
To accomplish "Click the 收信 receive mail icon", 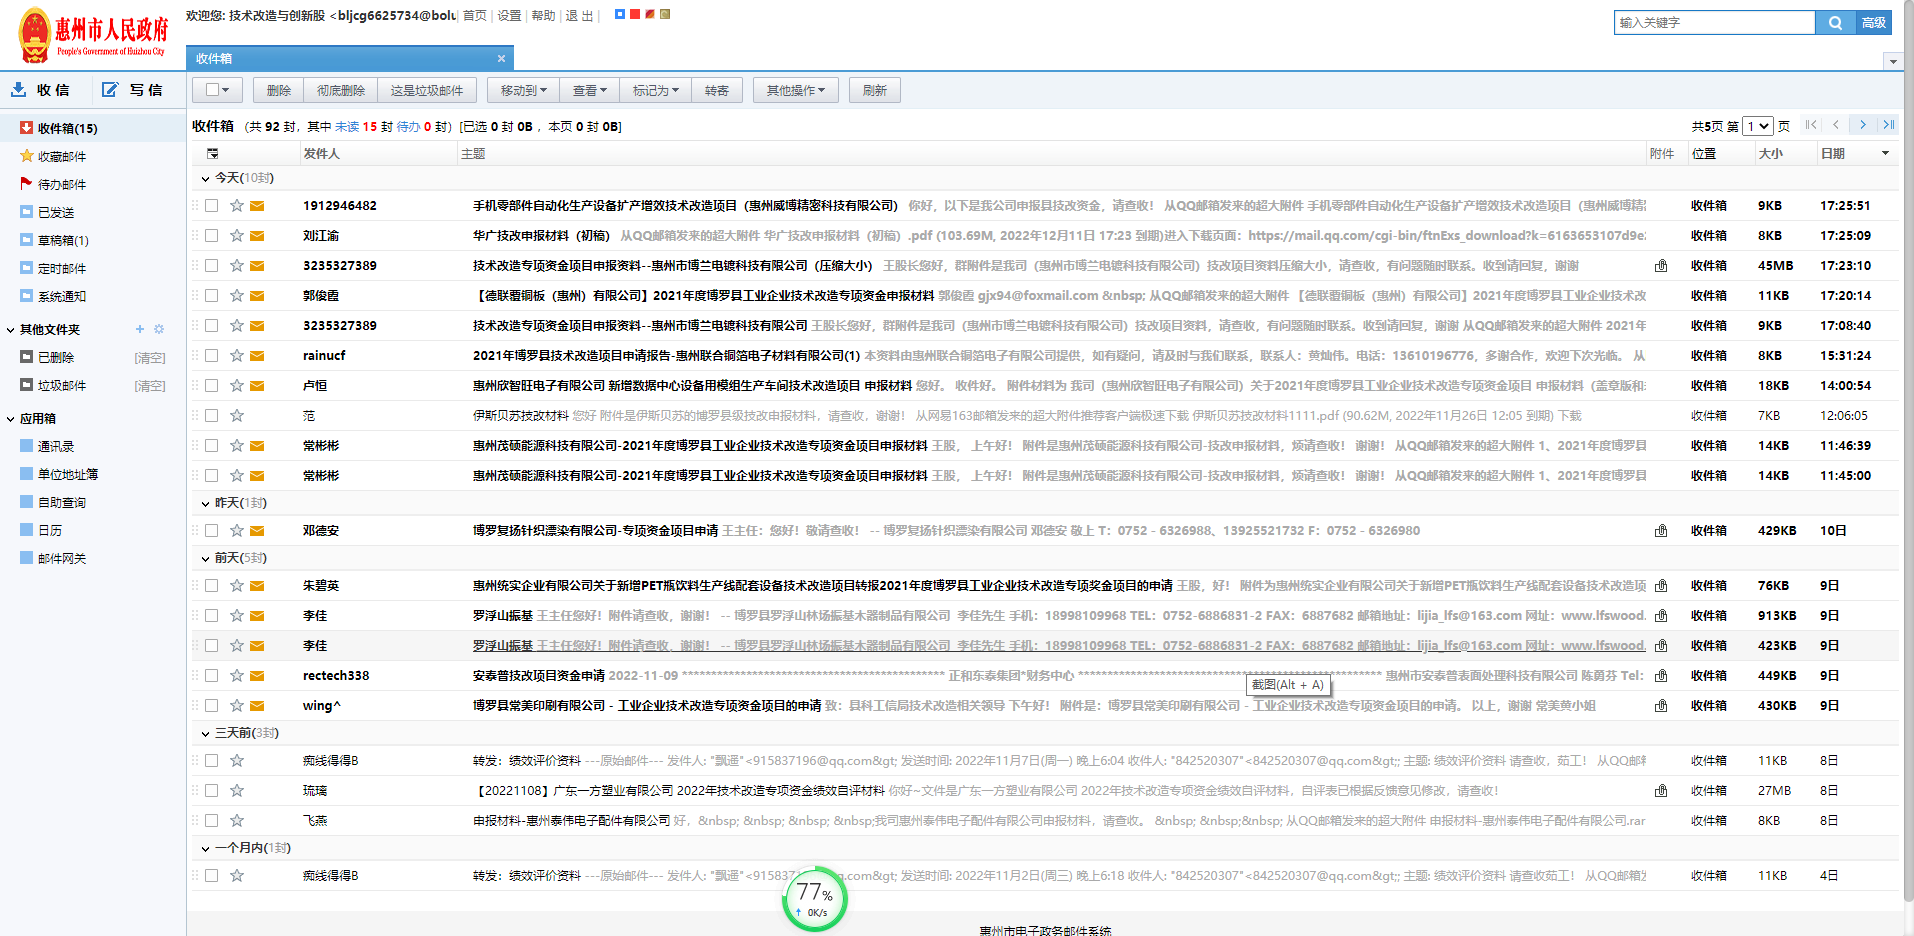I will pyautogui.click(x=19, y=90).
